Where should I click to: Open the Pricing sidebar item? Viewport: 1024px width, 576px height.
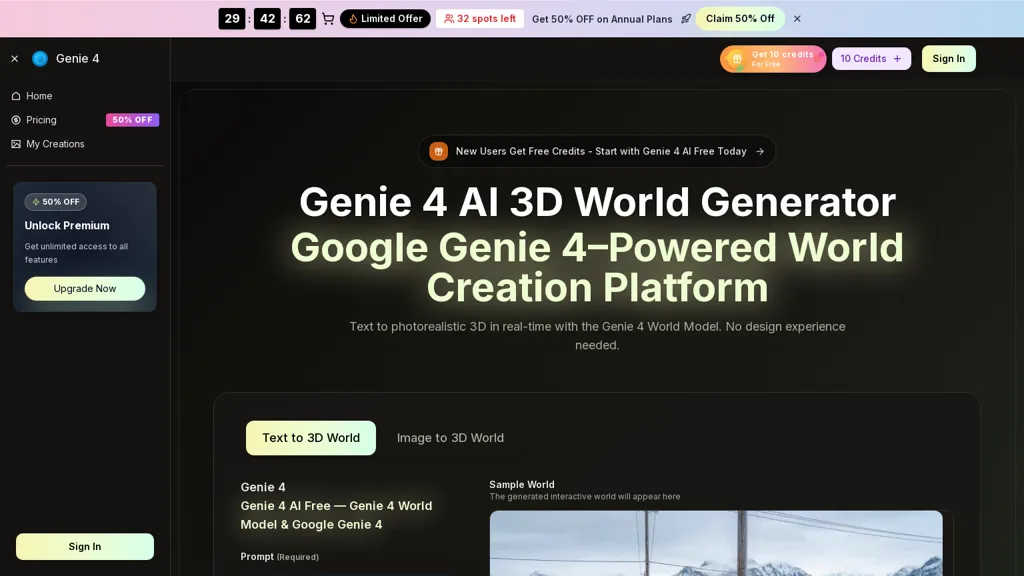pos(85,120)
